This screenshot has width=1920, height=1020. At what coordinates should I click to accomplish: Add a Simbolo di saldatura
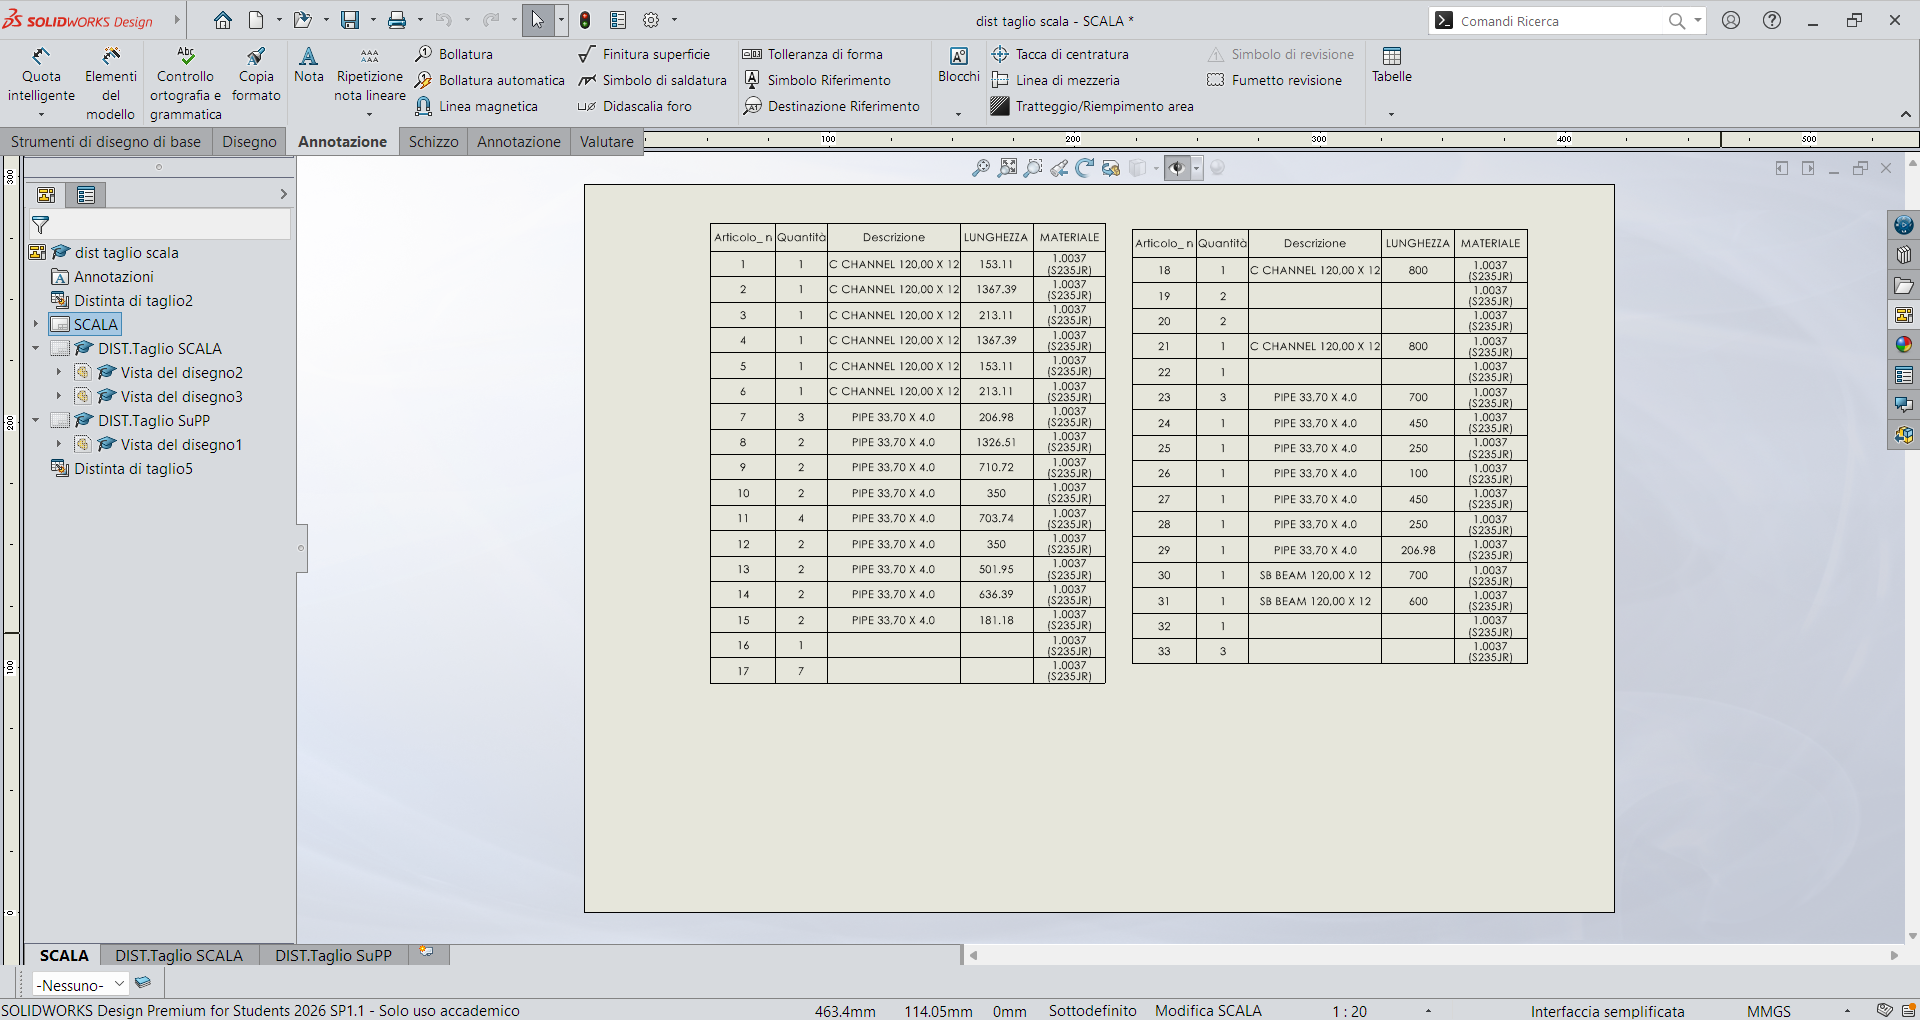(652, 80)
